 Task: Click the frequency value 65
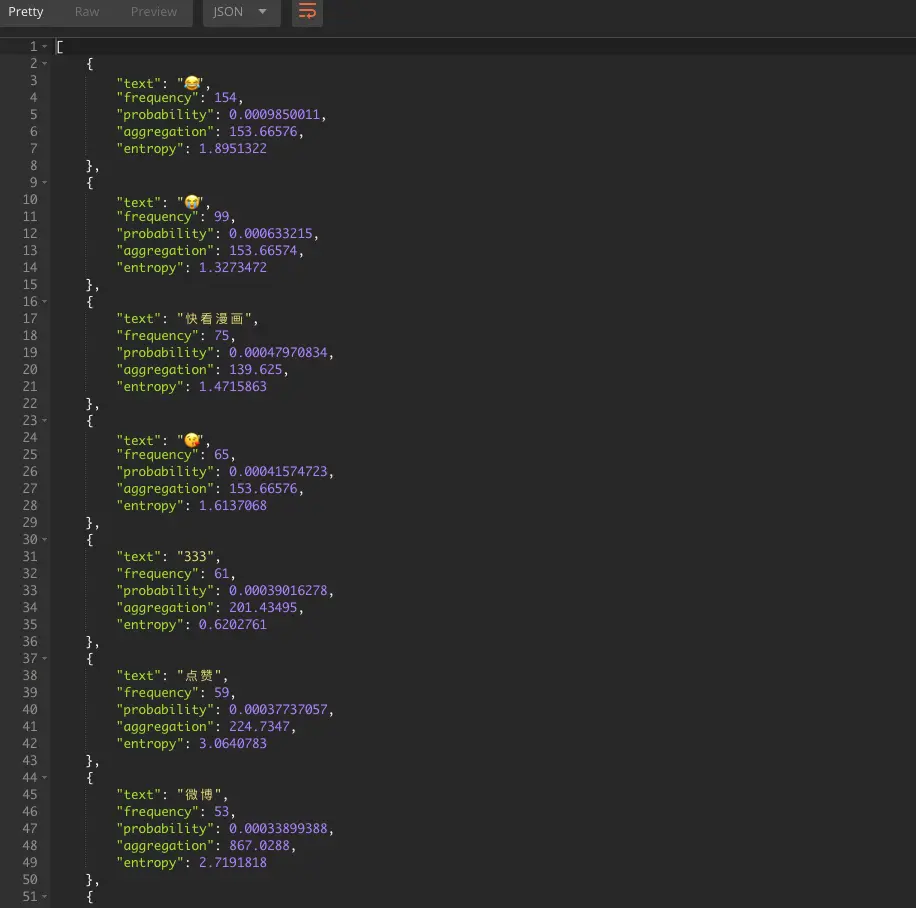point(221,455)
